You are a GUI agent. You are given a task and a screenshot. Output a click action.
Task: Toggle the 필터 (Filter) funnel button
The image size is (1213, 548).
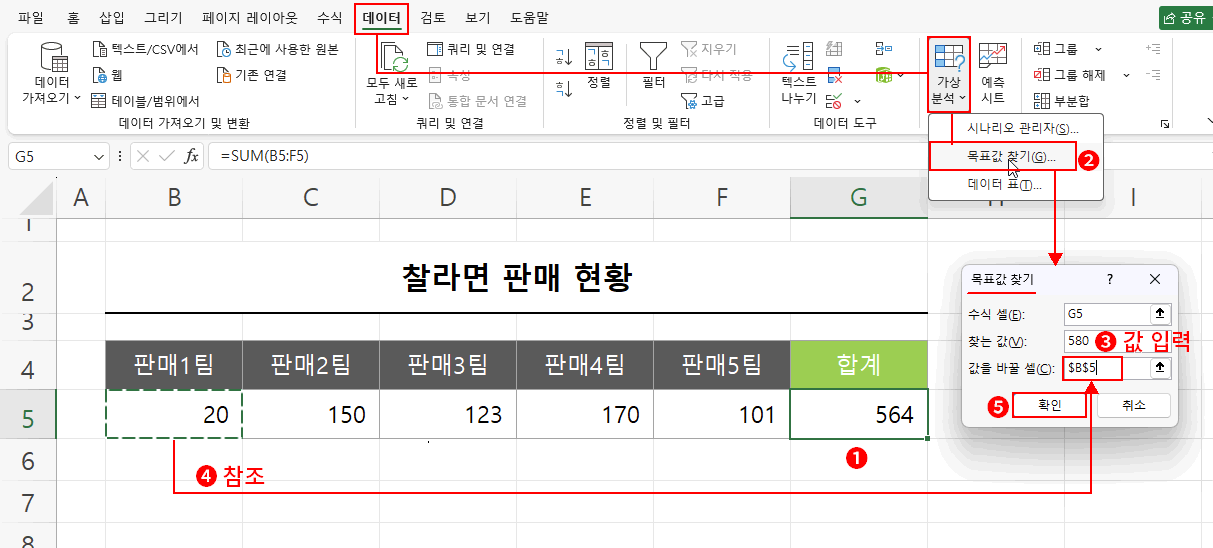point(654,66)
